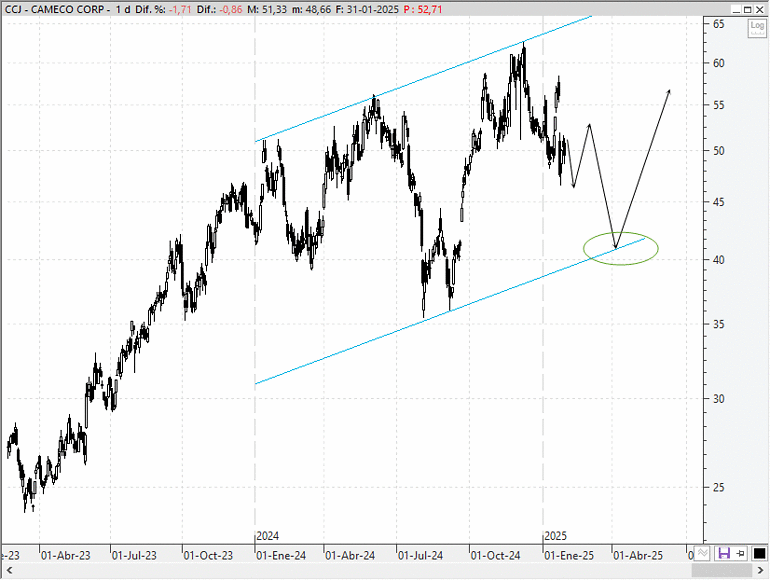
Task: Click the double-chevron expand button
Action: 703,553
